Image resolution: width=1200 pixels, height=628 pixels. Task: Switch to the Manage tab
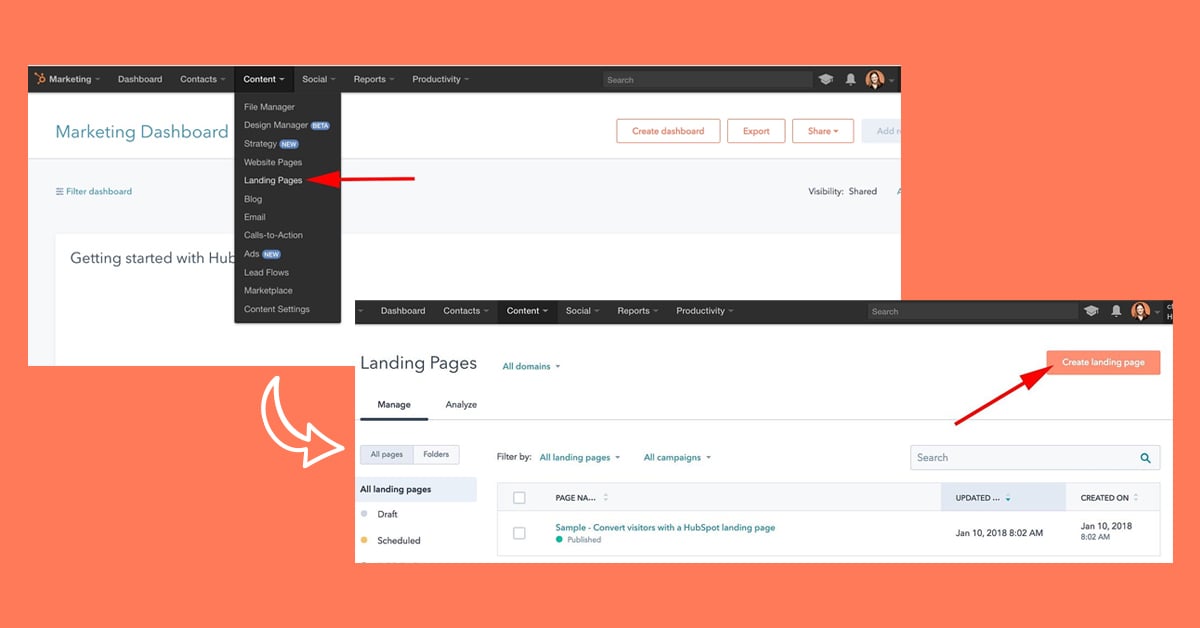pos(394,405)
